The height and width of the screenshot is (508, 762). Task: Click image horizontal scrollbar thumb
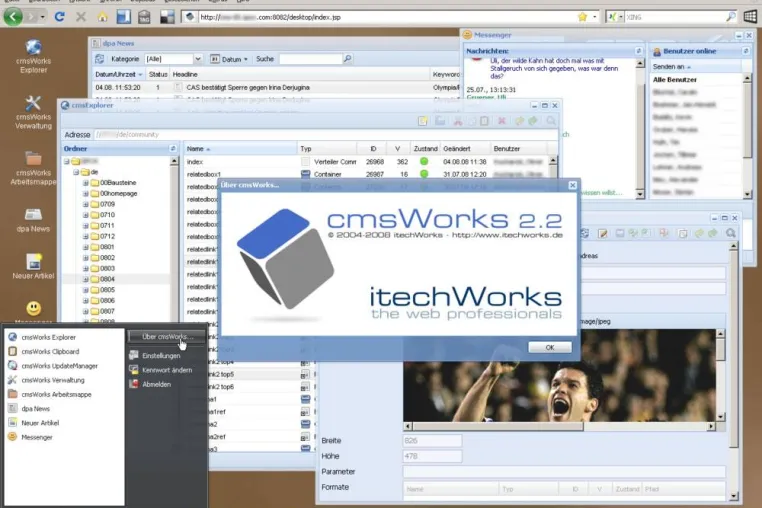point(498,426)
